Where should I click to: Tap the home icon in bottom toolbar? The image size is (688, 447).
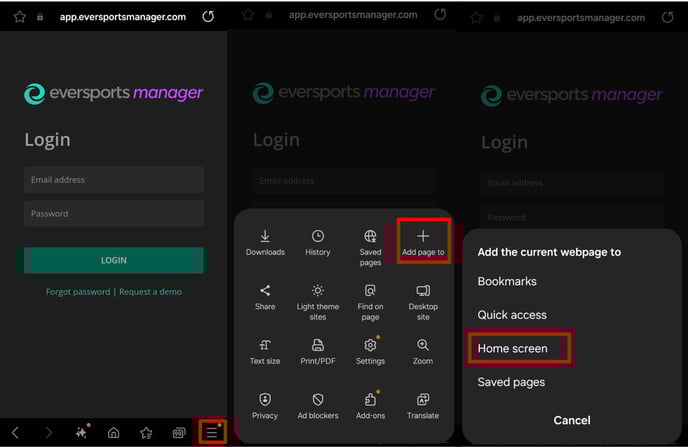pyautogui.click(x=114, y=433)
